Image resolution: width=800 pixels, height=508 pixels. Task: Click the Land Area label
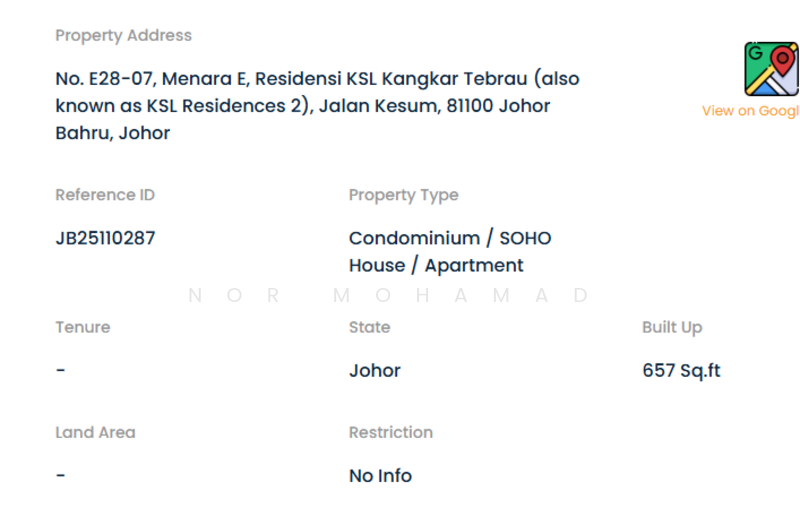tap(95, 432)
